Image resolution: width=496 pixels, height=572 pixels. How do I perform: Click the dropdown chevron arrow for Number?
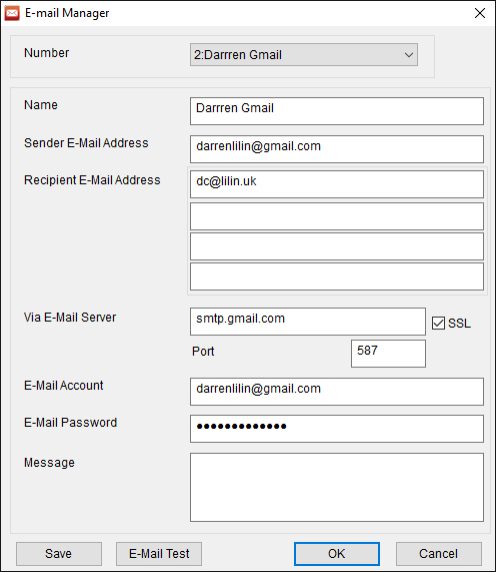(x=409, y=55)
